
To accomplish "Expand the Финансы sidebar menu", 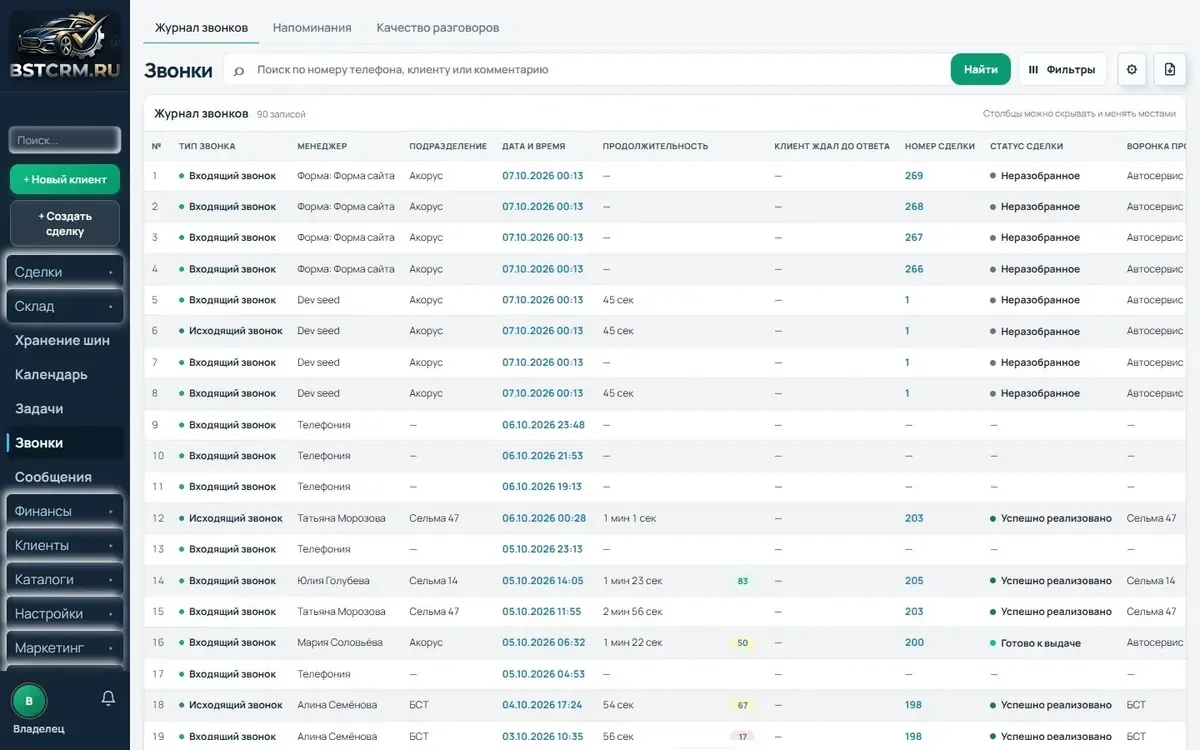I will (x=65, y=511).
